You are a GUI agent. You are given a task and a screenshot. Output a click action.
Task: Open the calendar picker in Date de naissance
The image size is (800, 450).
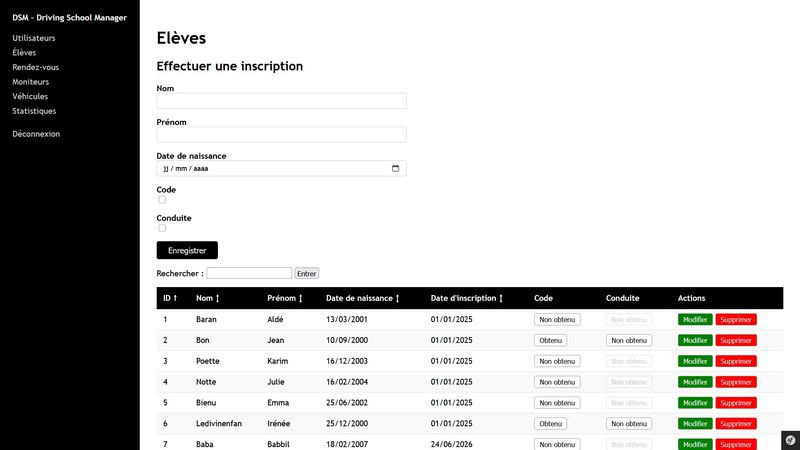click(x=395, y=168)
